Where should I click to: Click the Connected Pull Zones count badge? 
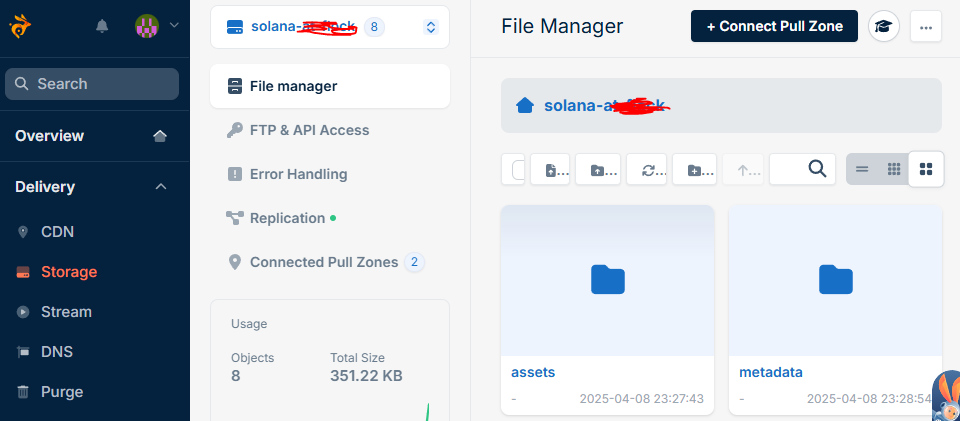(414, 263)
